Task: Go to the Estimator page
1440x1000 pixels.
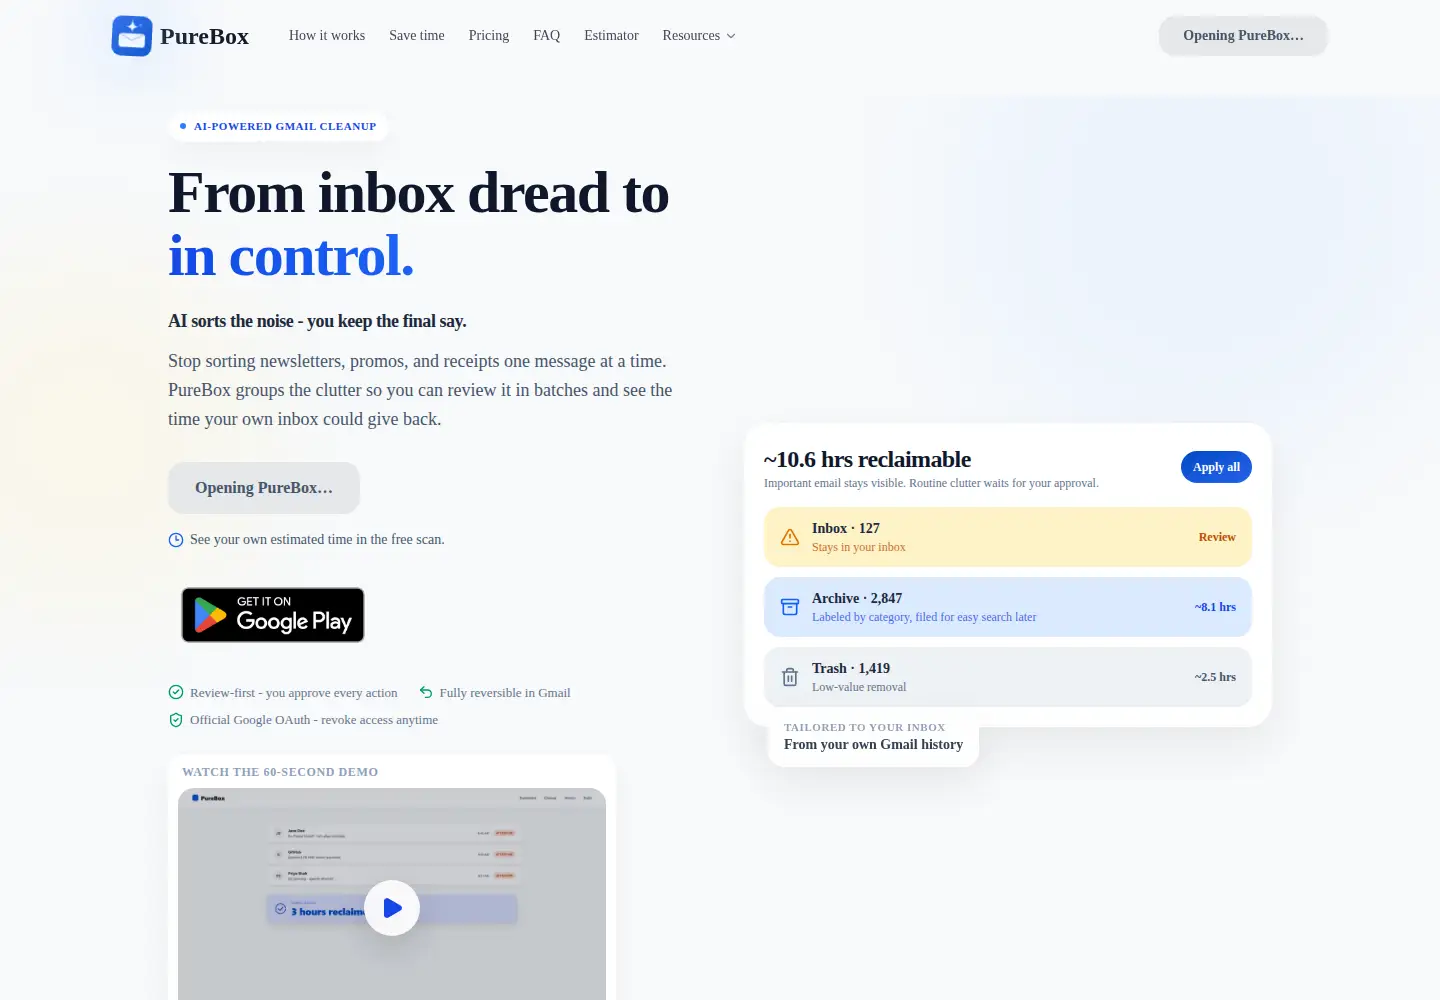Action: 611,35
